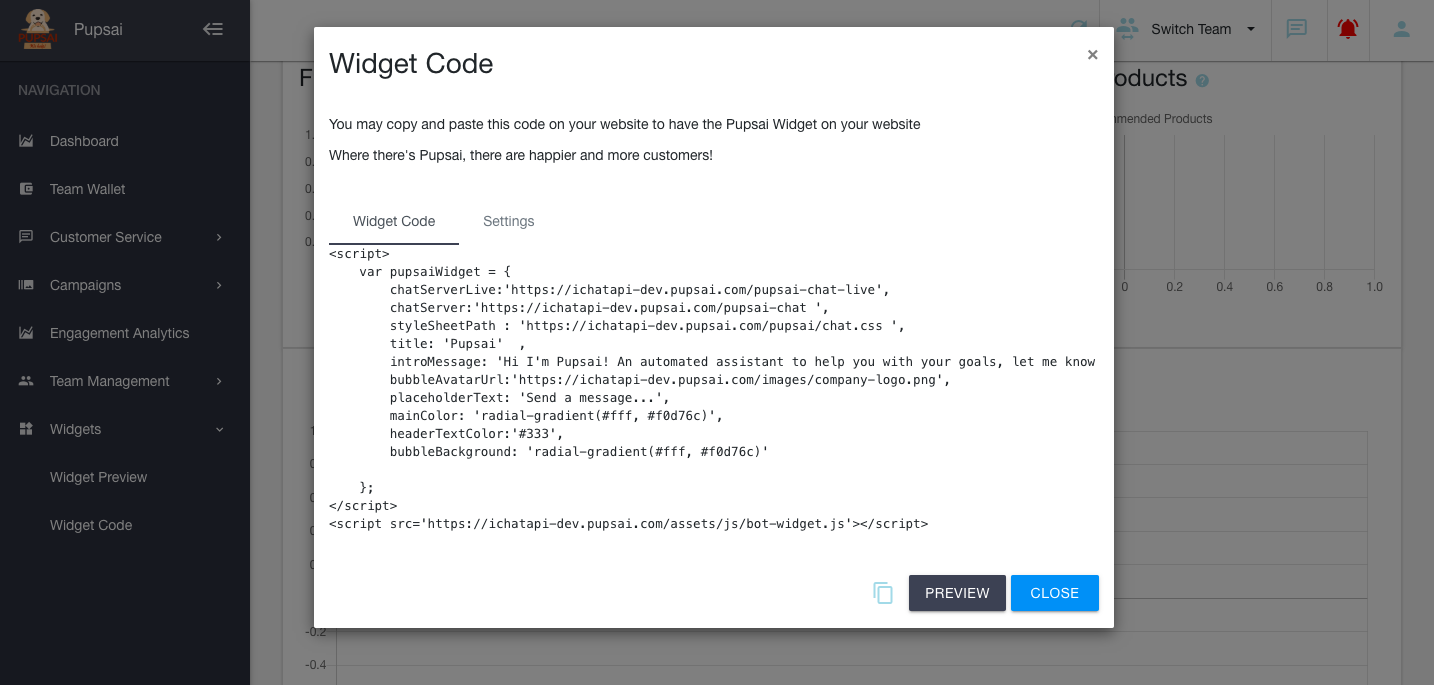Click the copy code clipboard icon

[883, 593]
